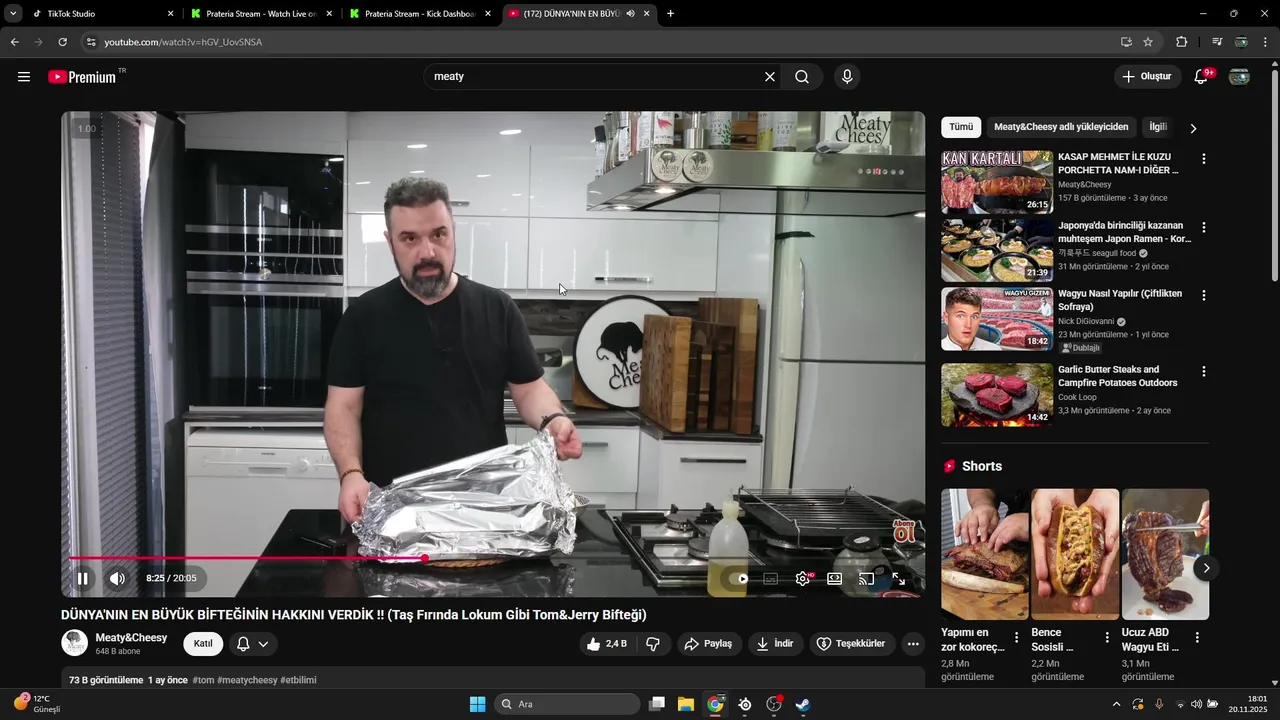Click the Katıl join button

(203, 644)
